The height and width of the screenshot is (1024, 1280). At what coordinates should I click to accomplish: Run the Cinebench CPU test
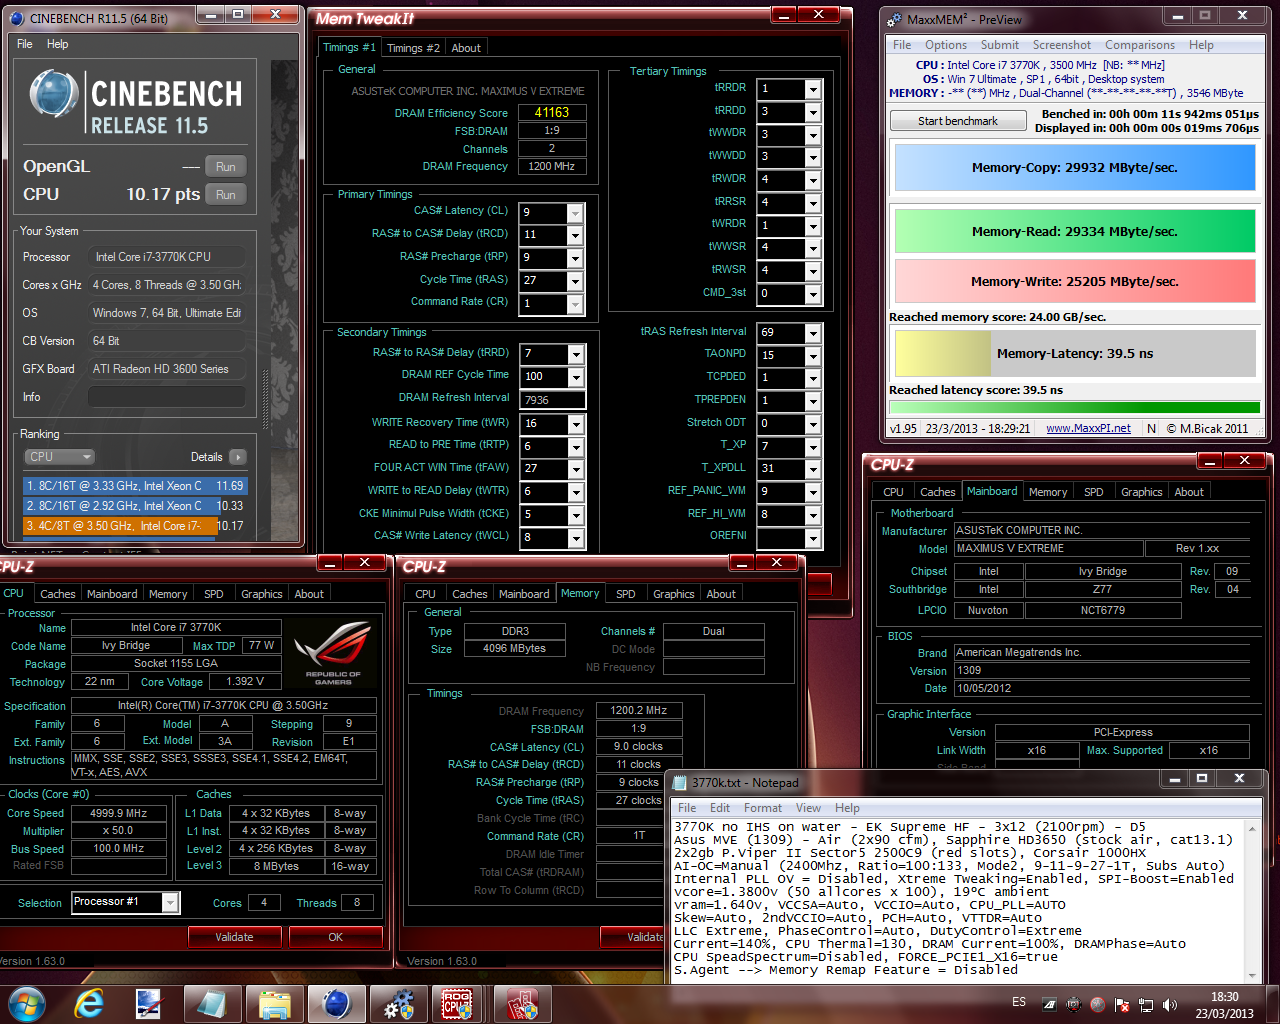click(x=226, y=195)
